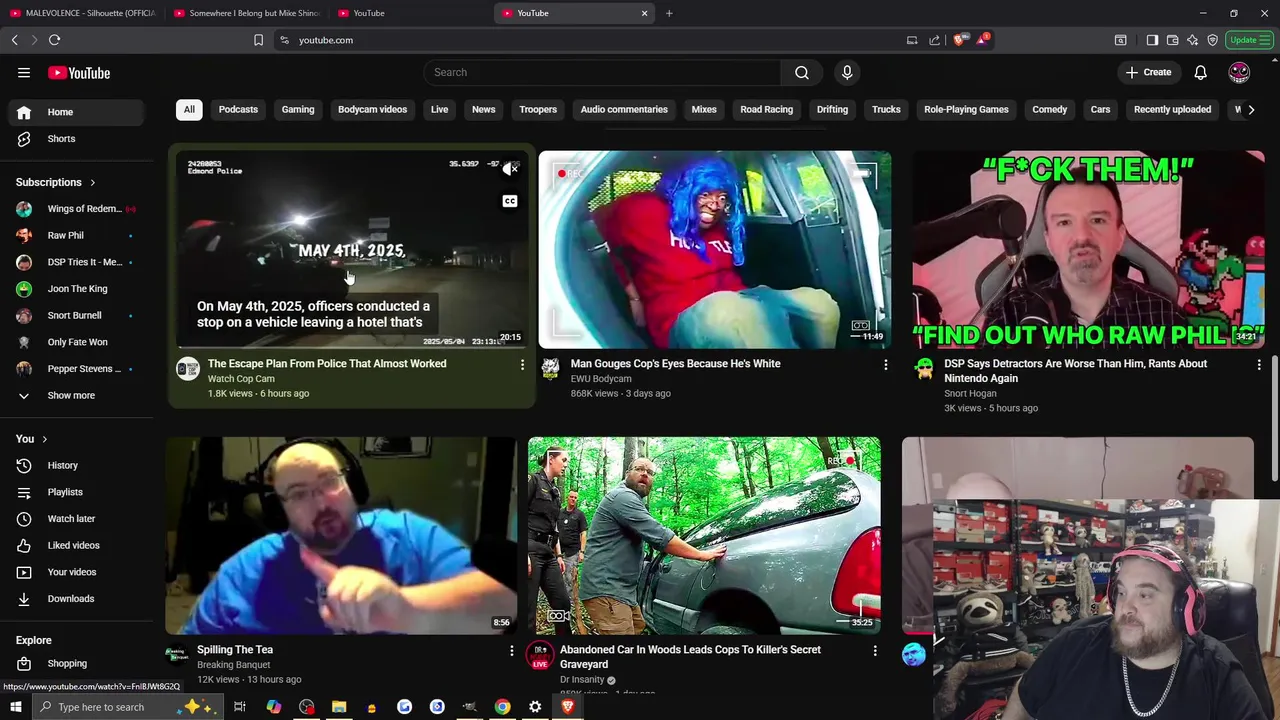This screenshot has height=720, width=1280.
Task: Open options menu for Abandoned Car In Woods video
Action: 875,651
